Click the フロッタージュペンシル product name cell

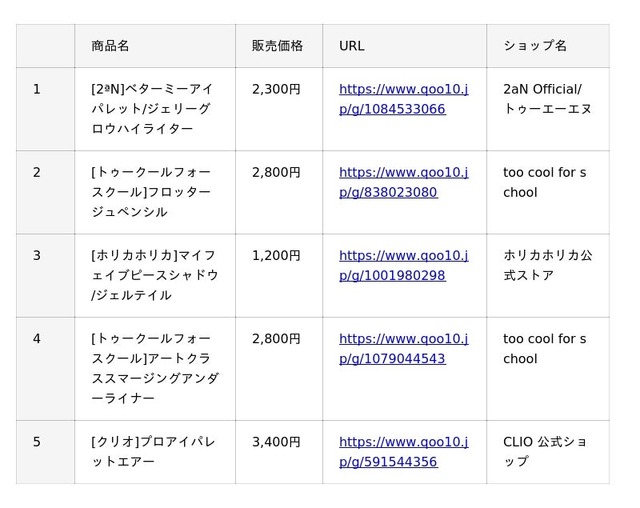click(150, 192)
